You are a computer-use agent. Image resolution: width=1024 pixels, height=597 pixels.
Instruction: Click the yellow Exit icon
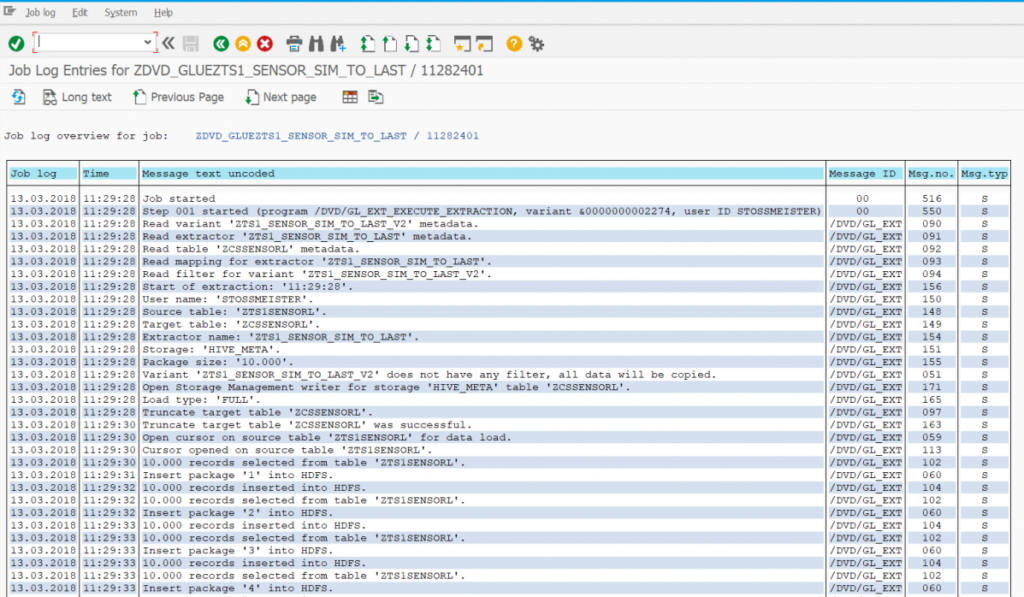[243, 44]
